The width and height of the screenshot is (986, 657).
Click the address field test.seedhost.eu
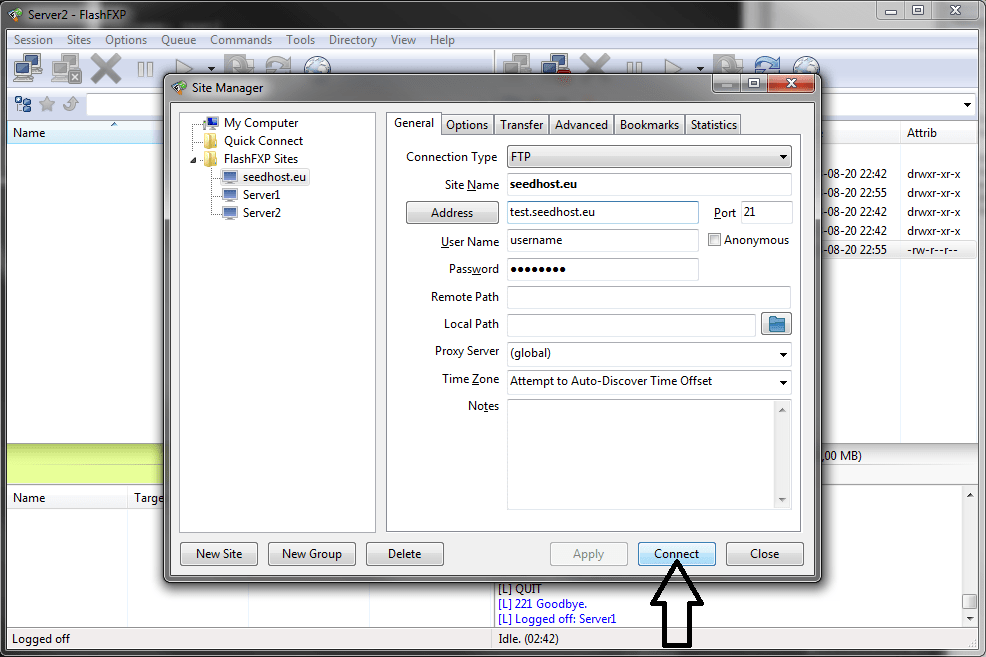tap(602, 212)
